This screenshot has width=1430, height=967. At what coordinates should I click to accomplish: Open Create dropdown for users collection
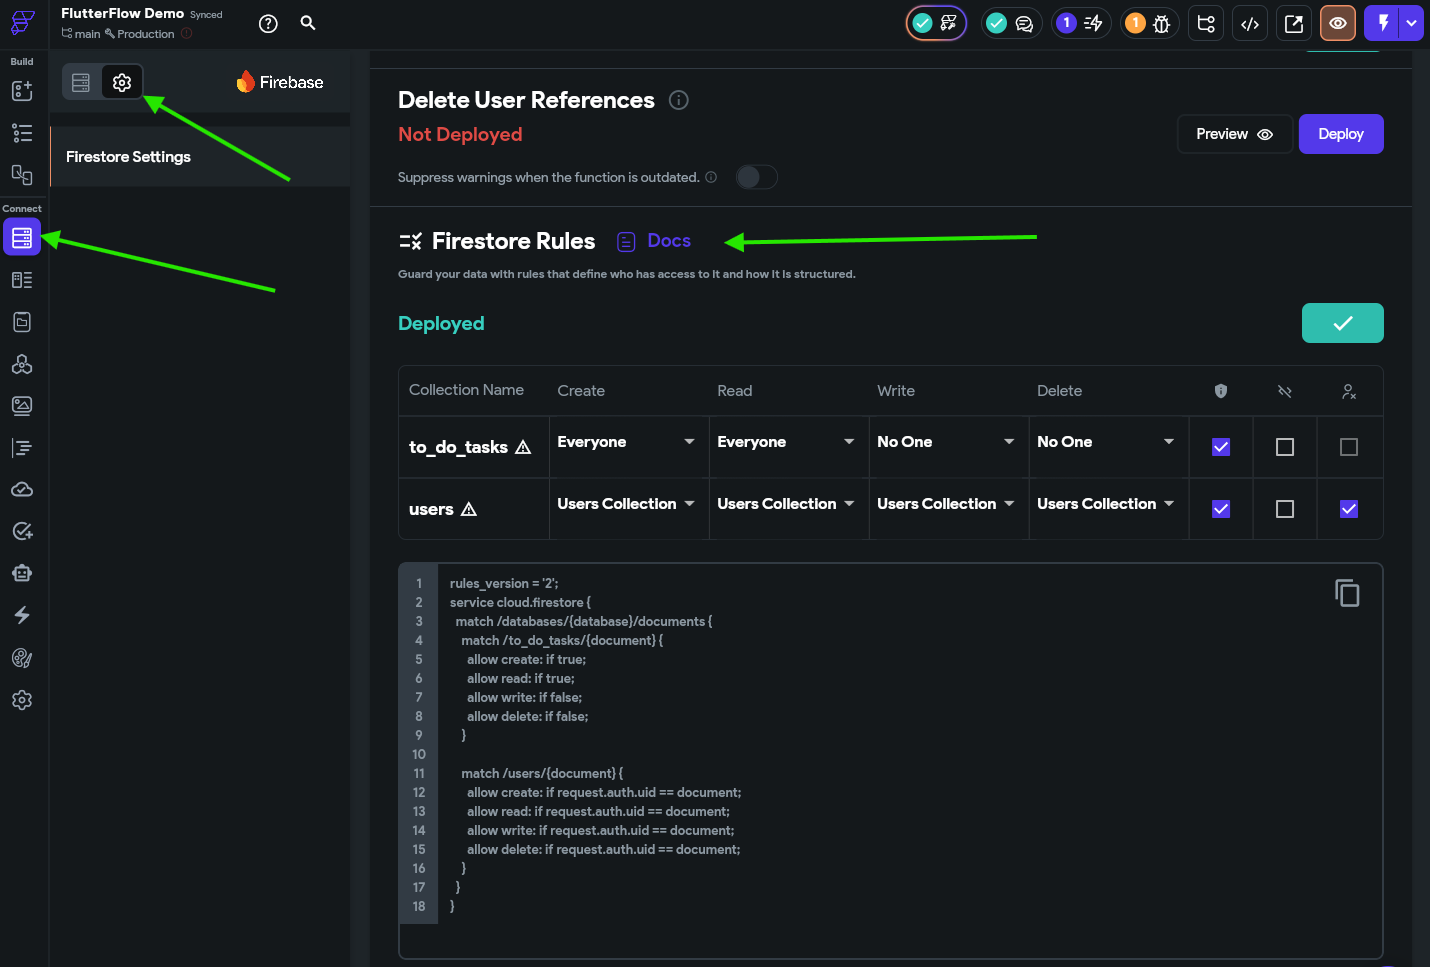pos(626,504)
